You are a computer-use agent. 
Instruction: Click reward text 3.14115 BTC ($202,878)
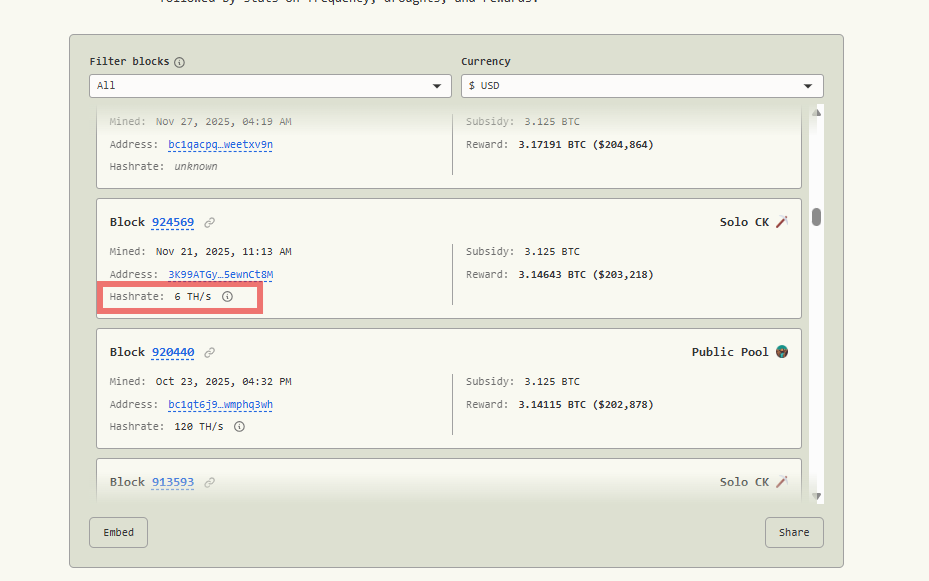pos(586,405)
